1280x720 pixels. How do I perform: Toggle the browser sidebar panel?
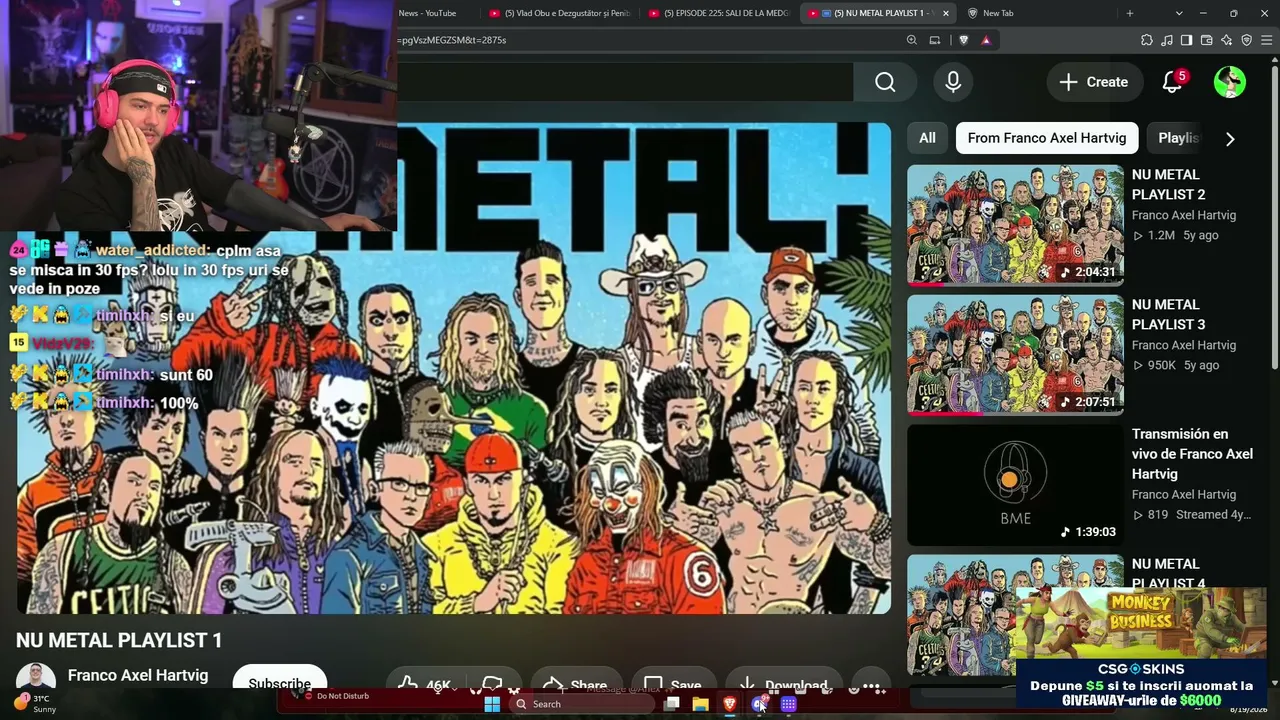(x=1186, y=40)
